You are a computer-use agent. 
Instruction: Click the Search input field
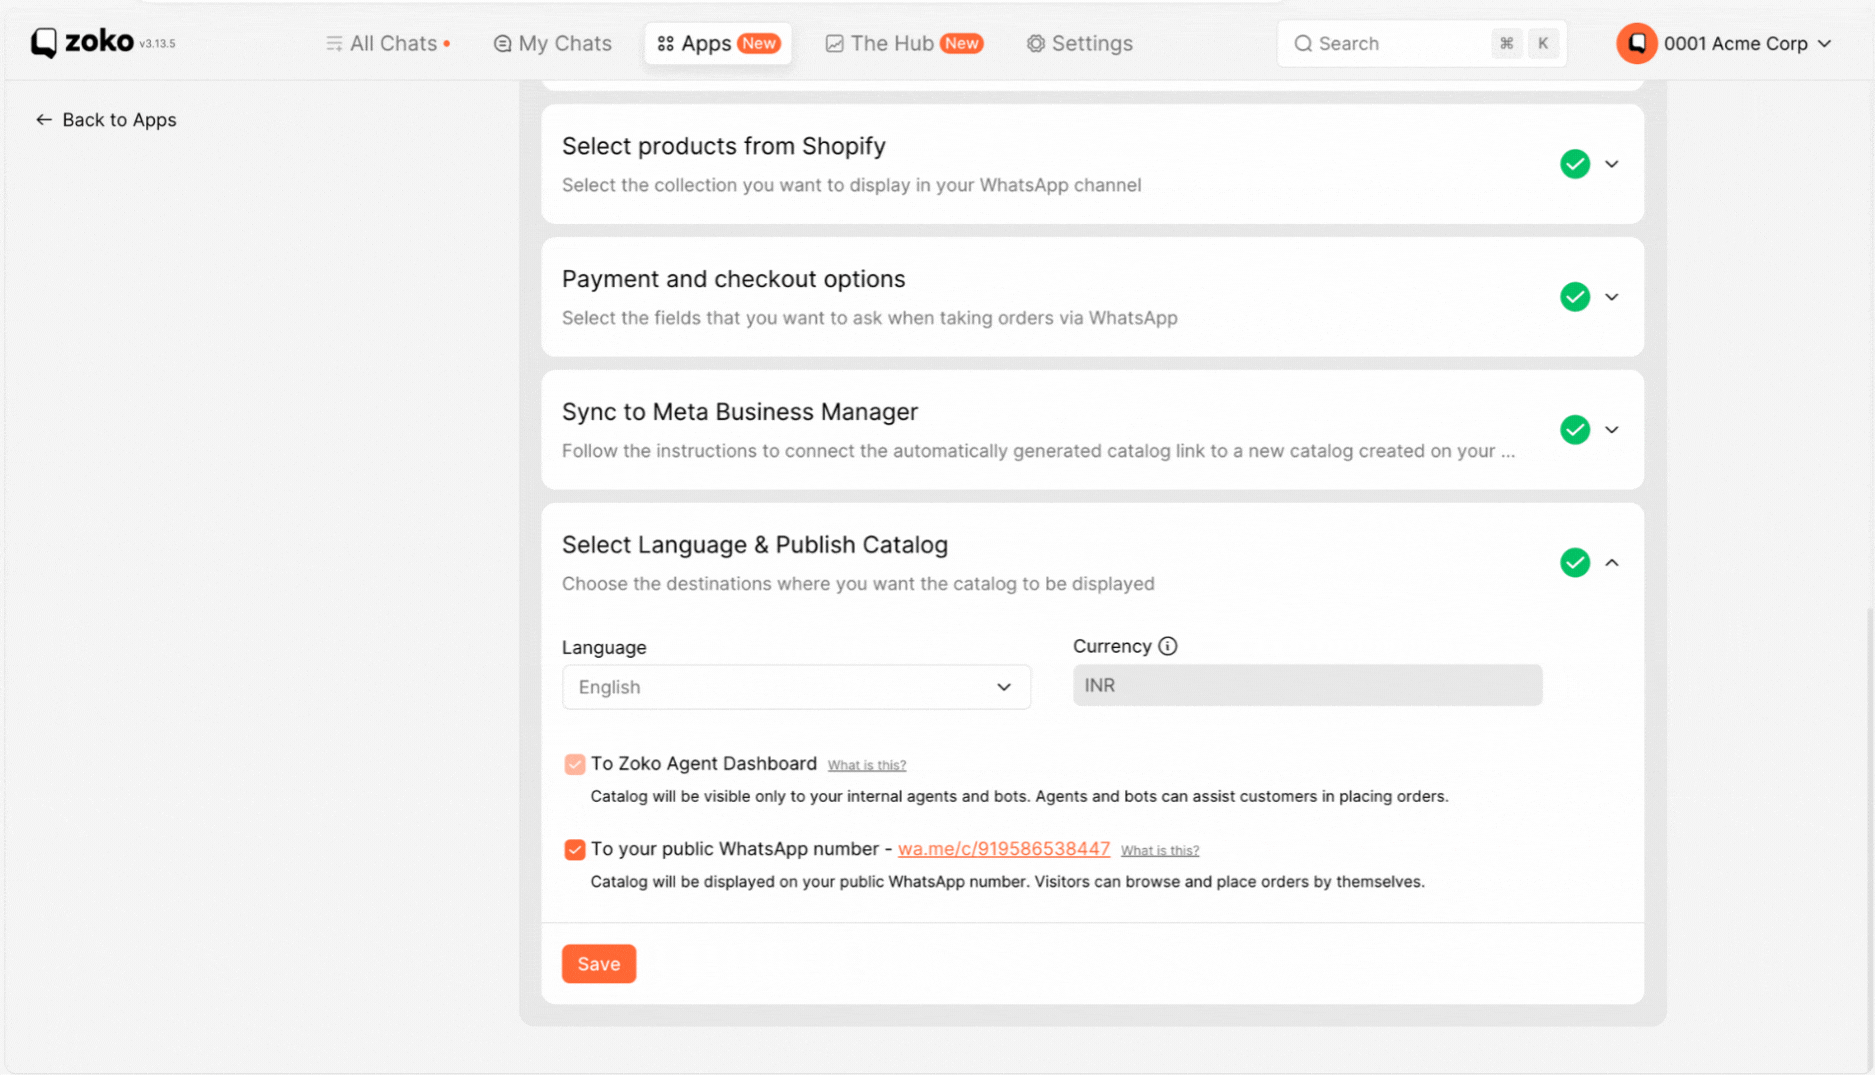(x=1421, y=43)
